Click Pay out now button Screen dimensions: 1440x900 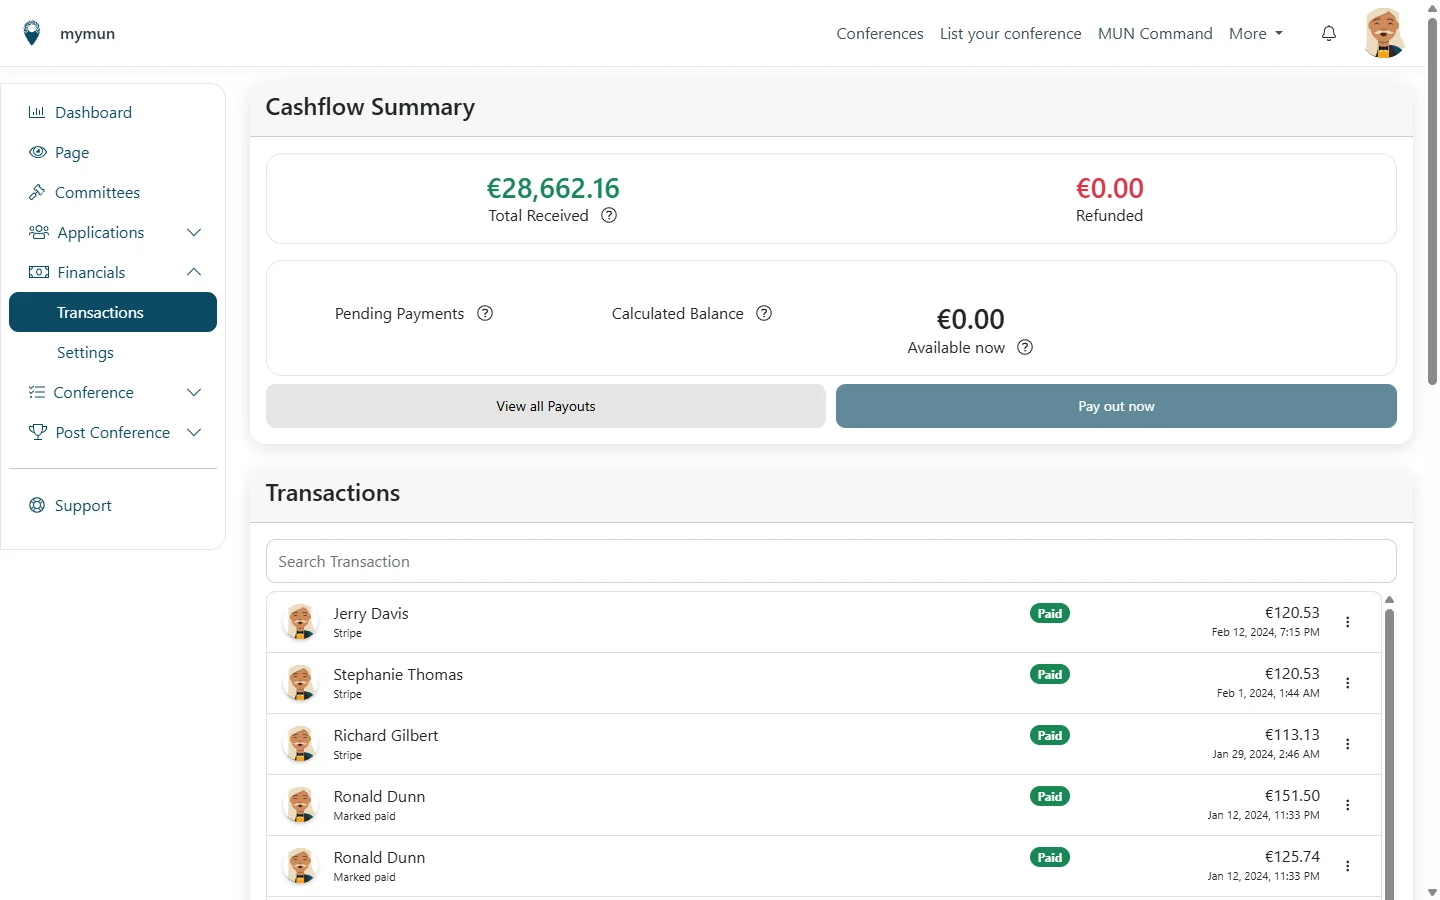[x=1116, y=406]
